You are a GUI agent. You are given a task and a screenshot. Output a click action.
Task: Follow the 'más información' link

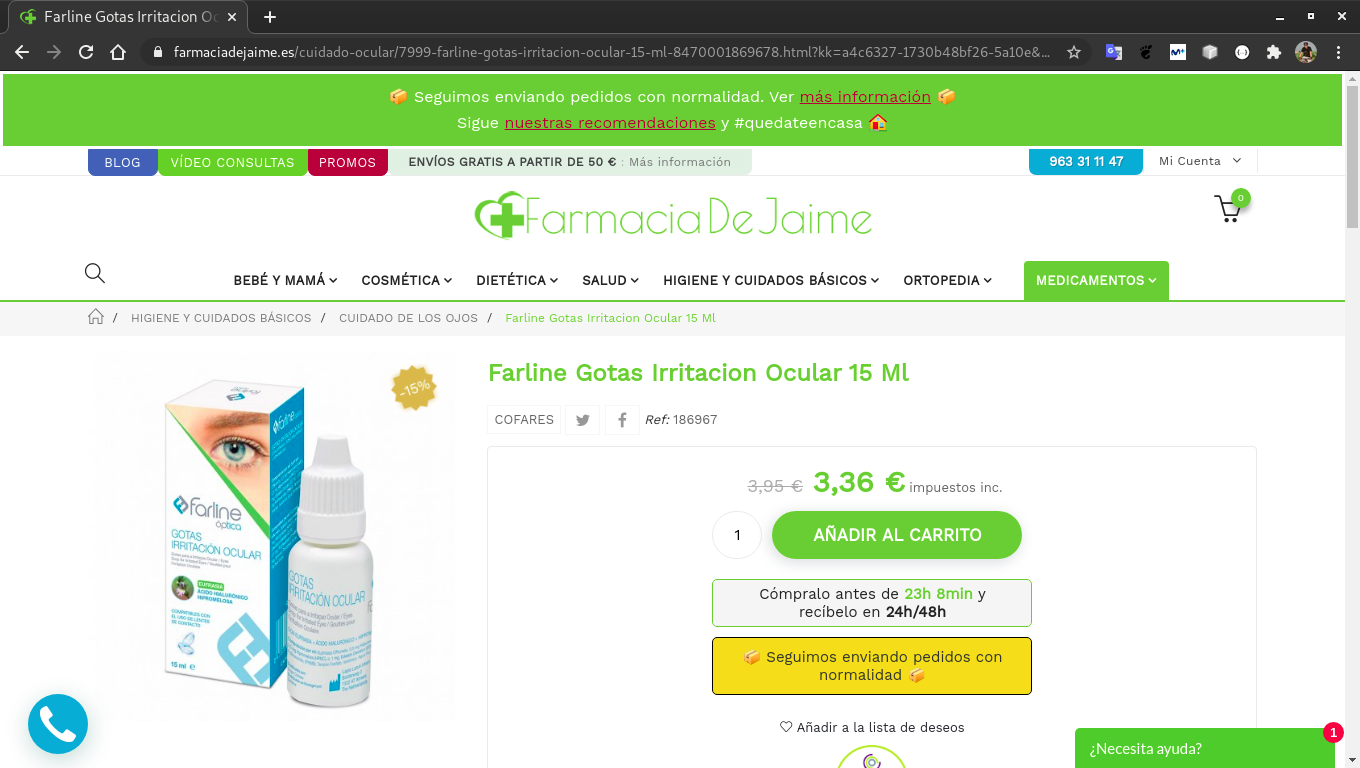(865, 97)
